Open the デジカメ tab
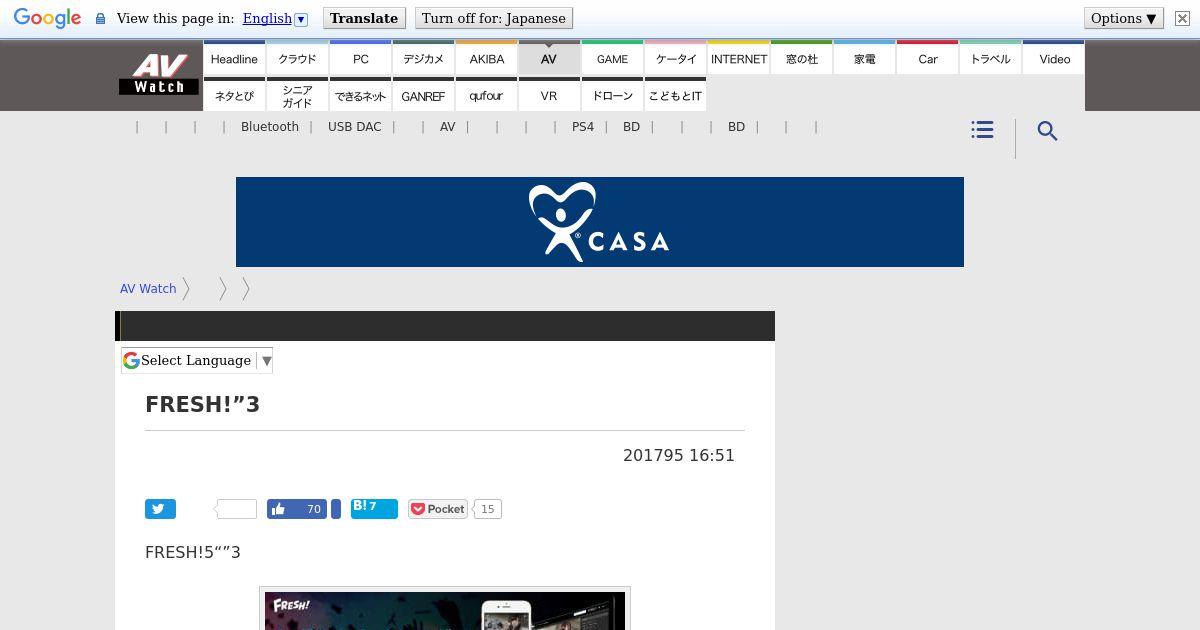The width and height of the screenshot is (1200, 630). click(423, 58)
